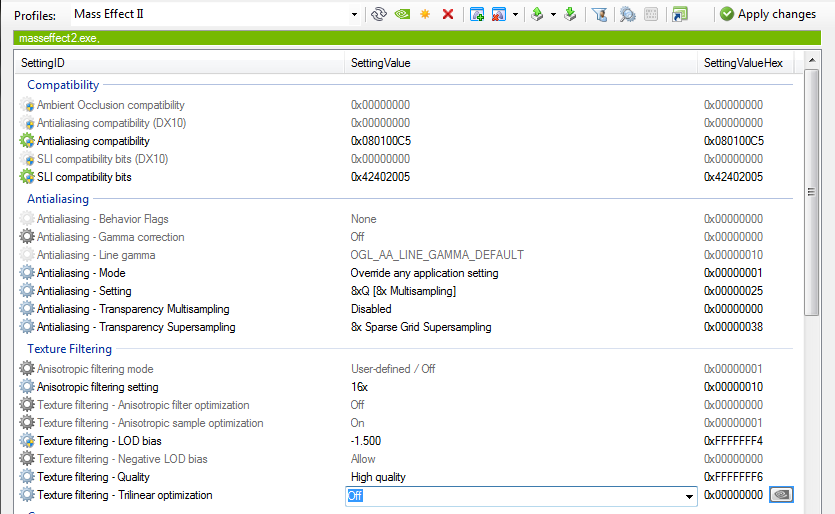Click hex value 0x00000038

click(733, 327)
